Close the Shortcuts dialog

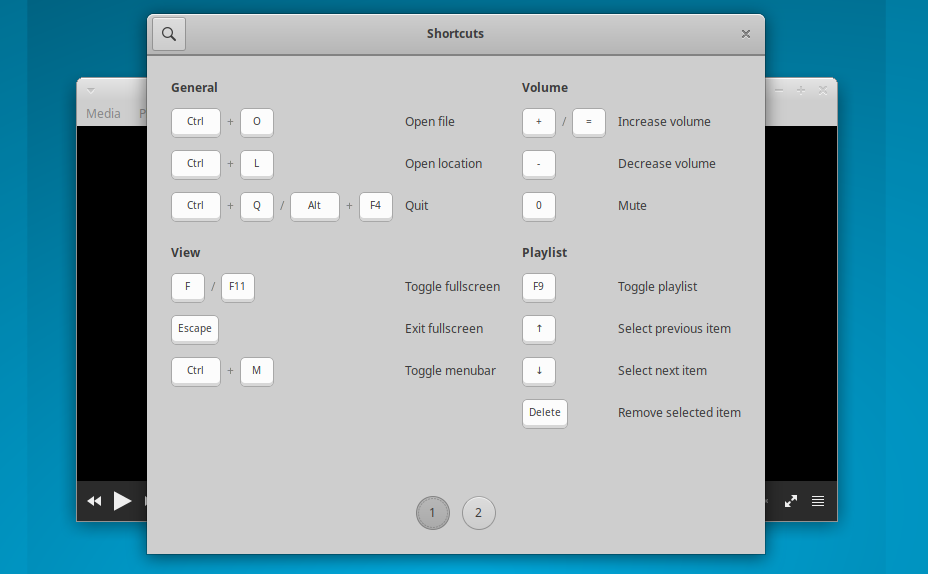745,34
